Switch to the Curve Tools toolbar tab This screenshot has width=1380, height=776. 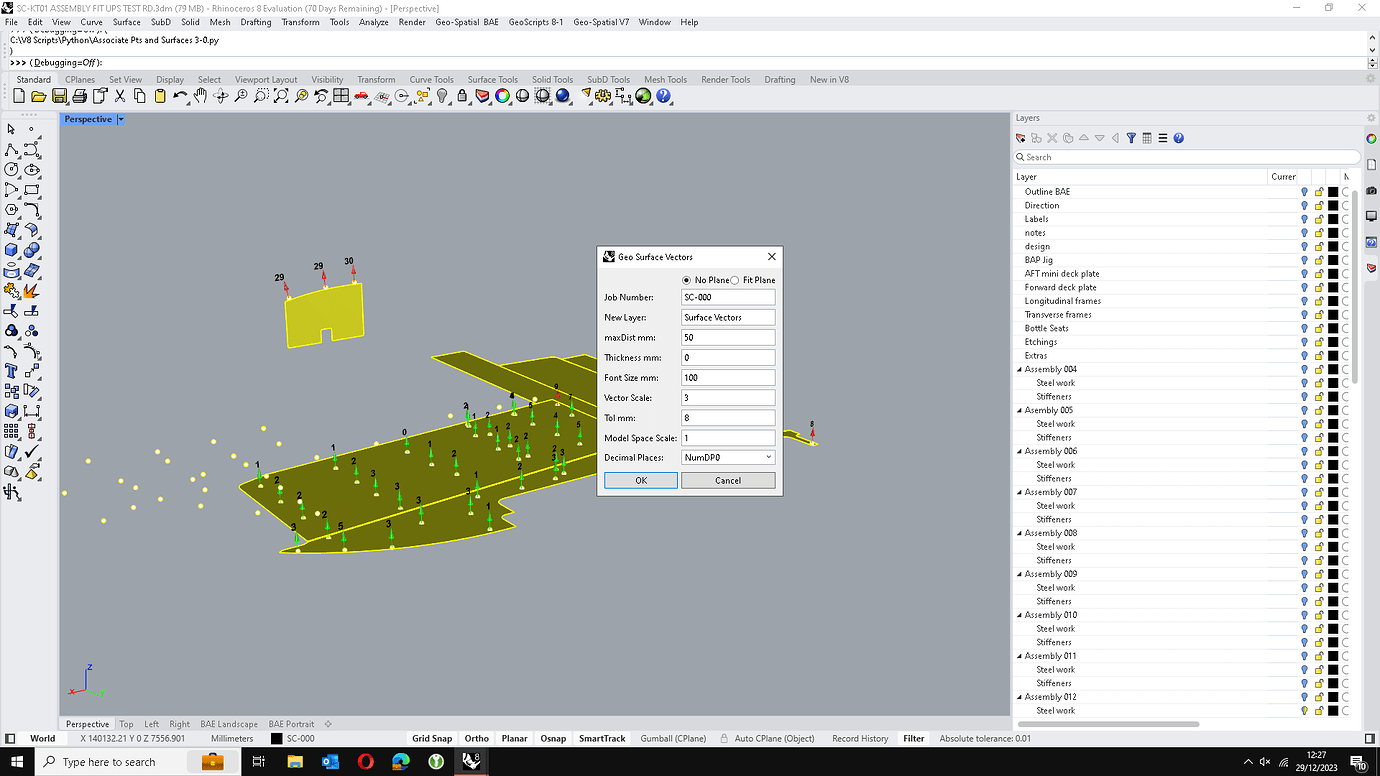[431, 80]
